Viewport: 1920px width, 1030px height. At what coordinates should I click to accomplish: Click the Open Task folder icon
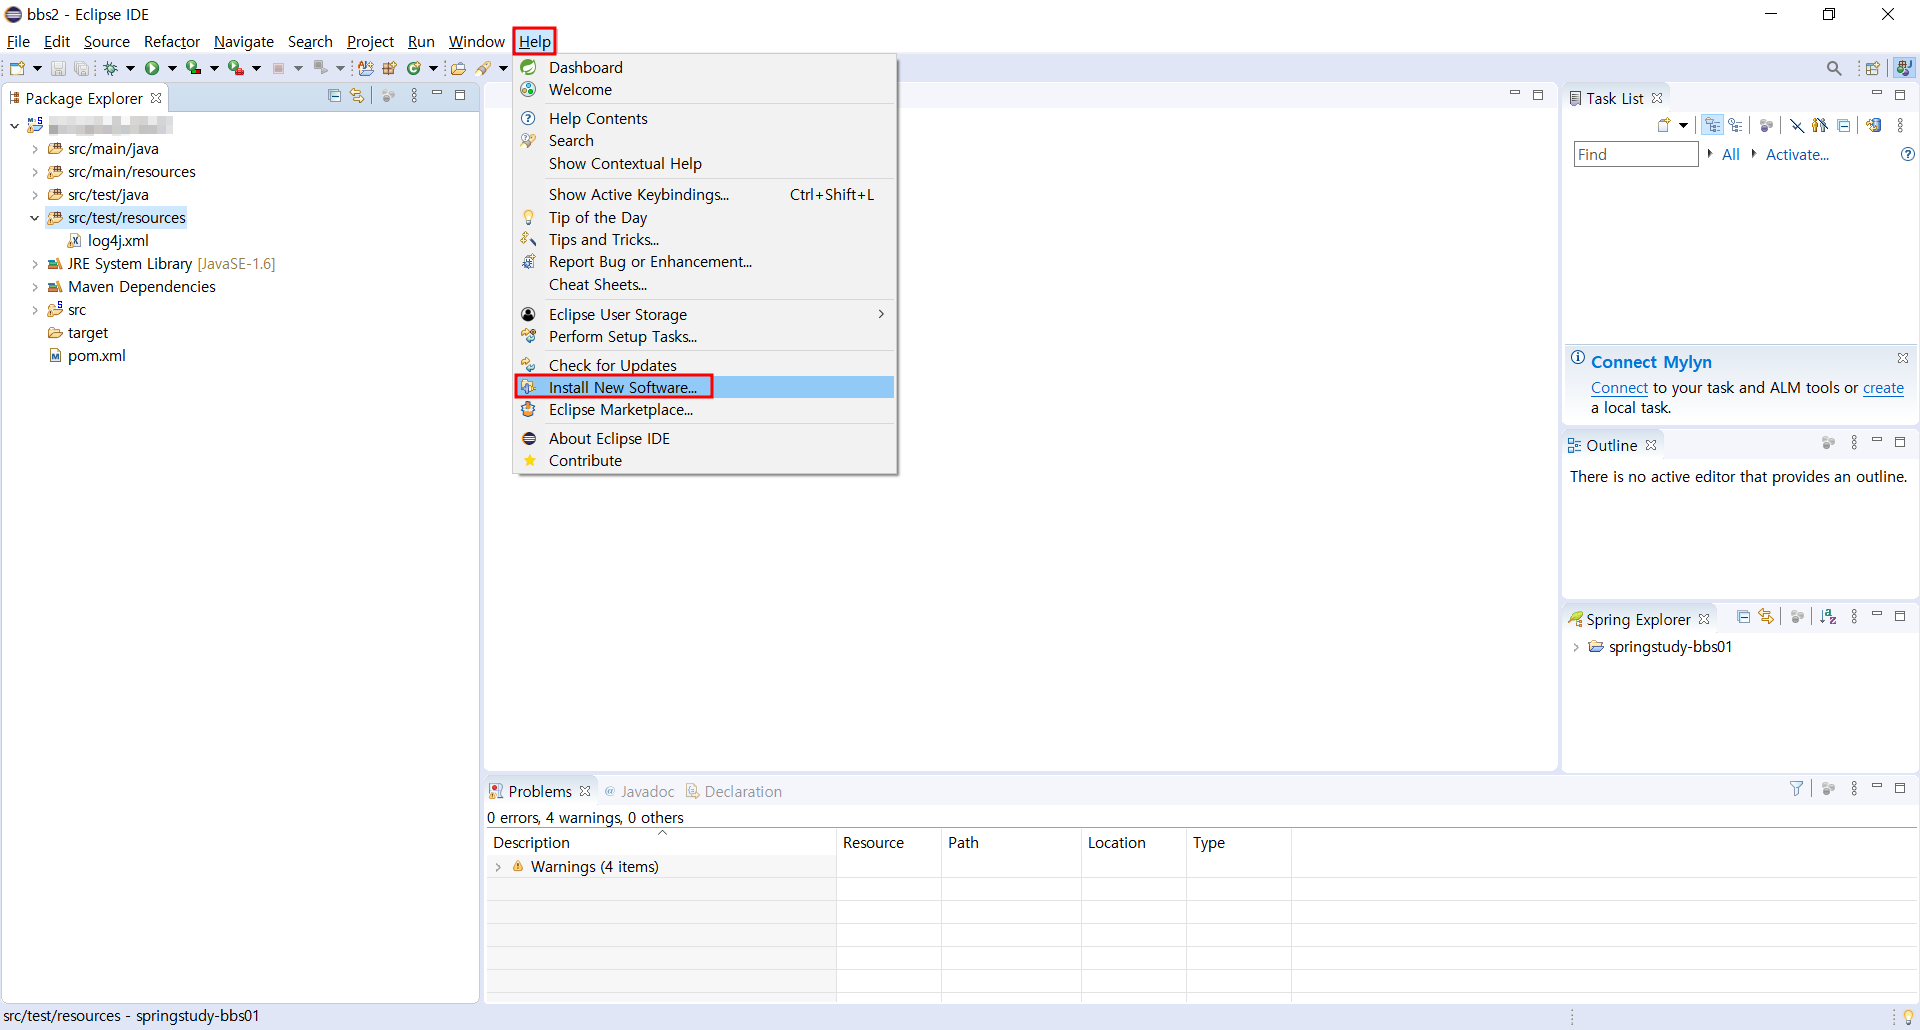click(x=458, y=68)
